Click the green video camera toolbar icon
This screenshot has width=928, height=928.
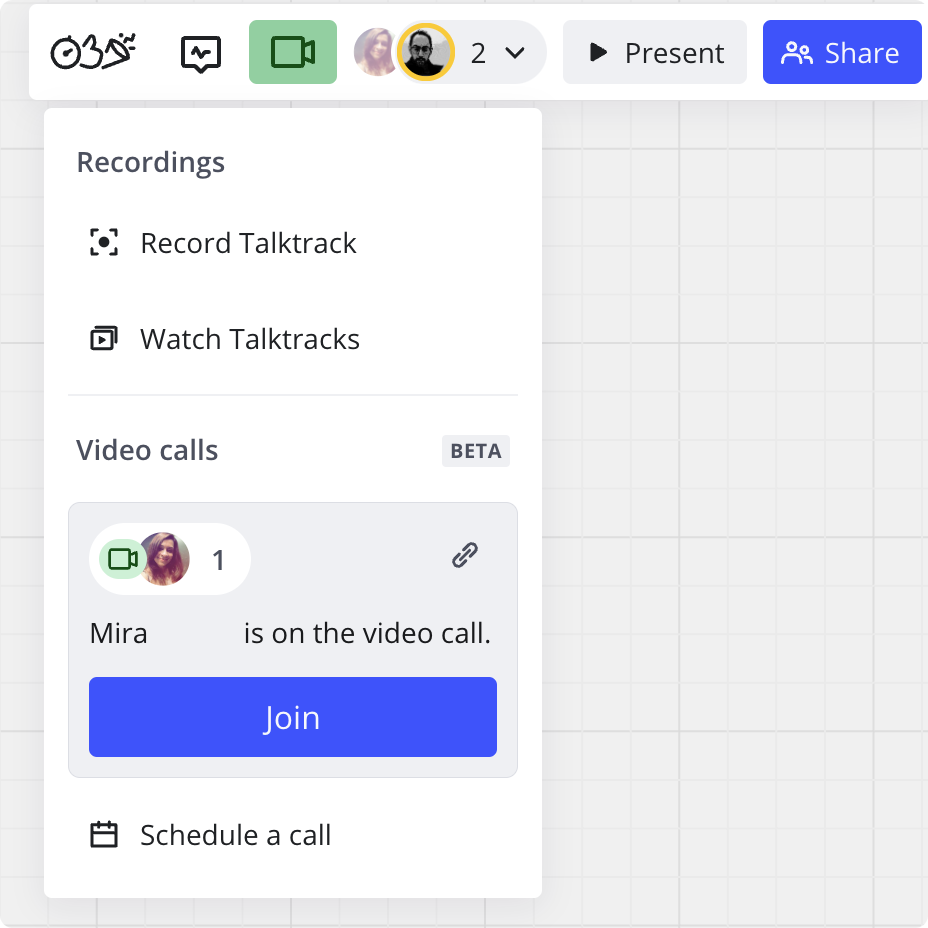(292, 51)
